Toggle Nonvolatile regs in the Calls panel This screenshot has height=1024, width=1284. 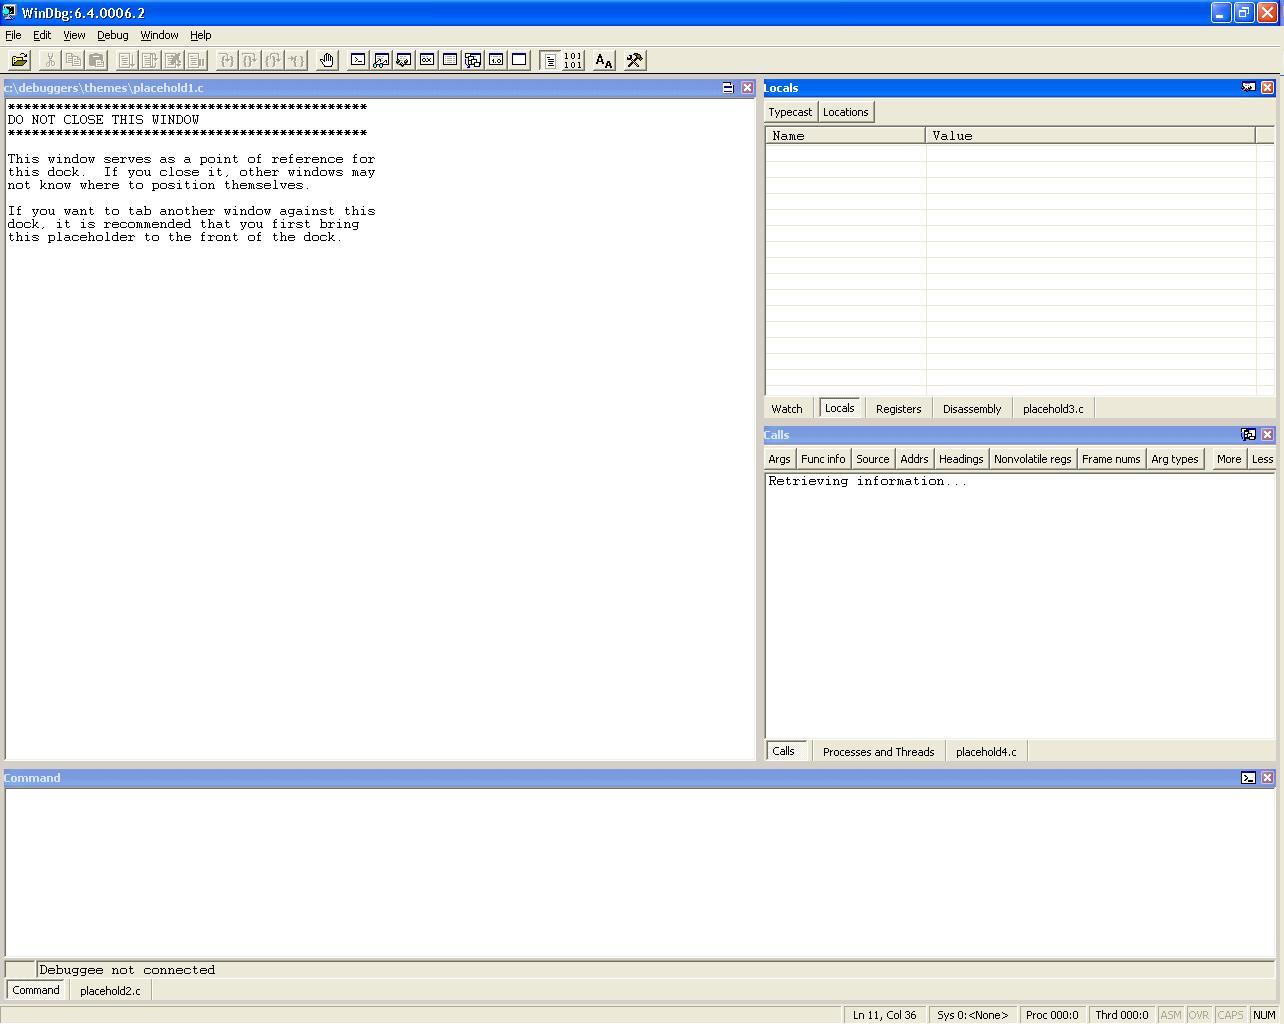[1033, 458]
